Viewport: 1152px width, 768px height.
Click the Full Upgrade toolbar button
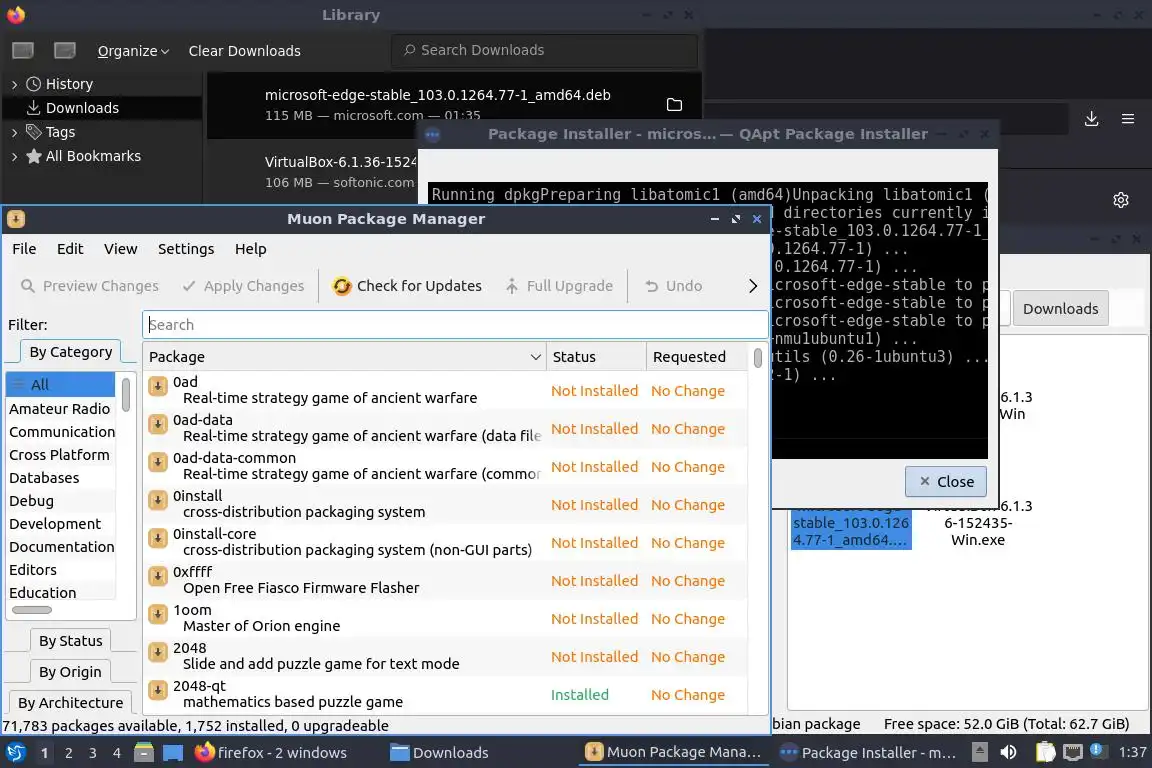pos(559,286)
